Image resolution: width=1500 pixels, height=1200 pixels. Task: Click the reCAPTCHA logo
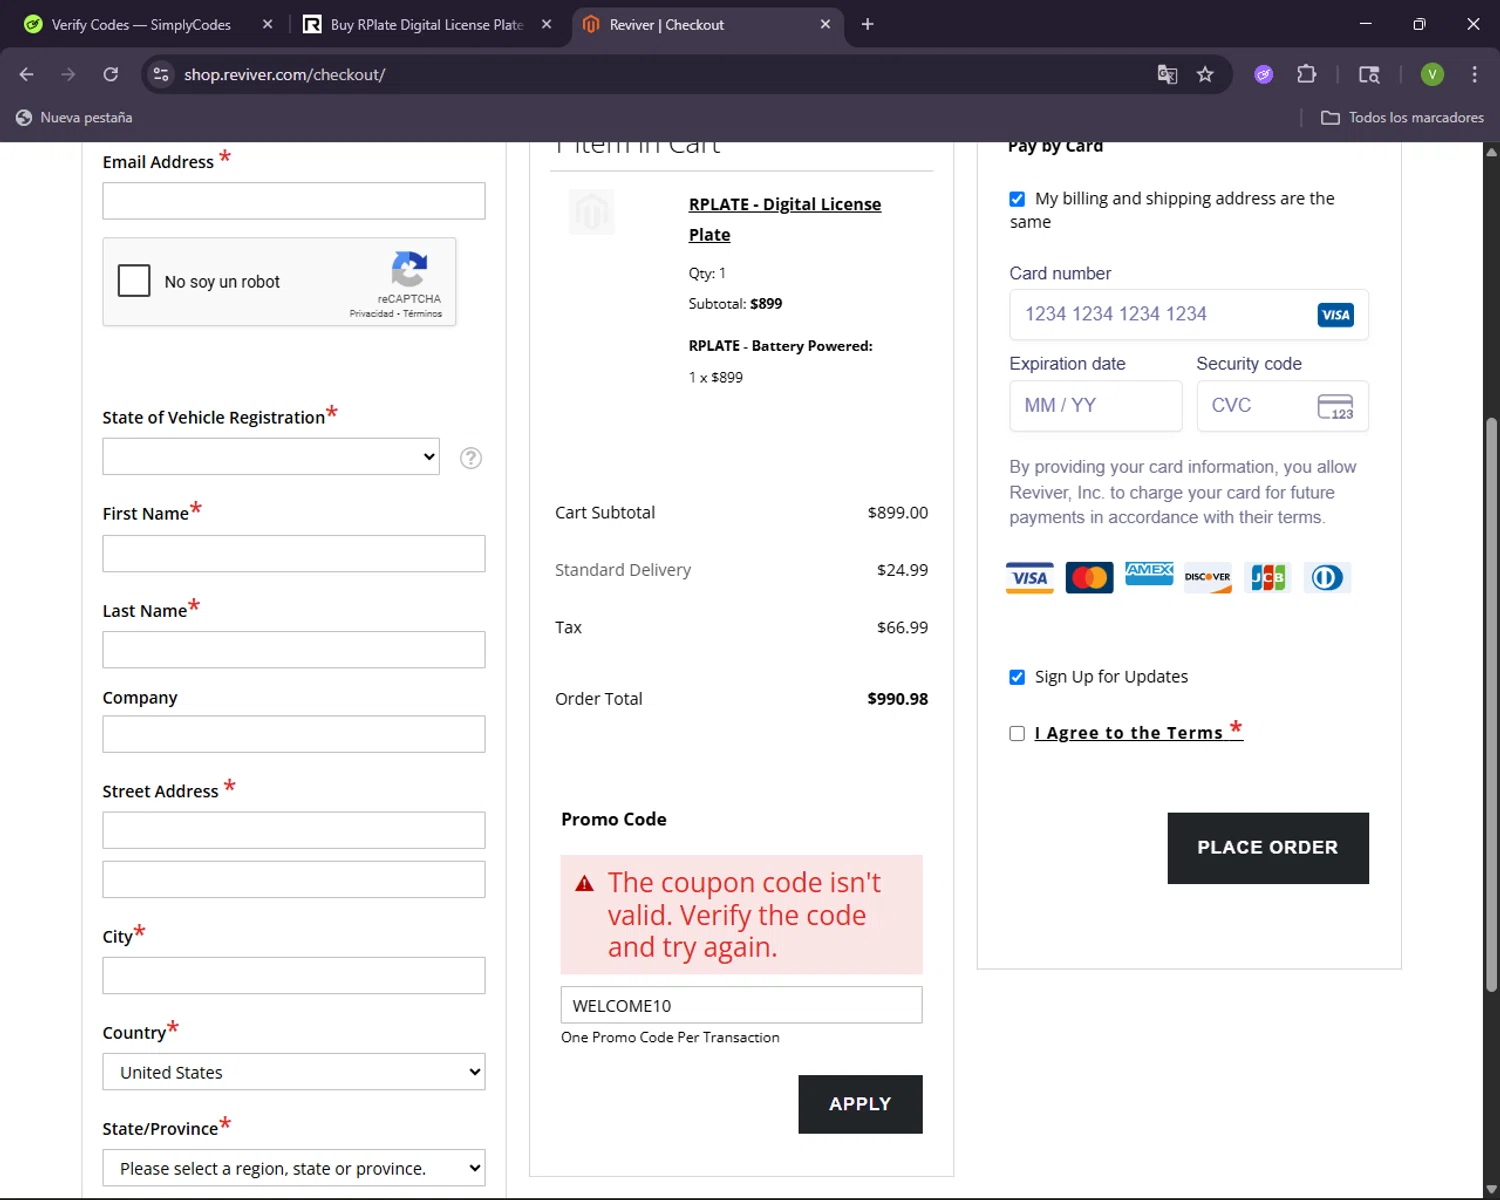coord(410,269)
